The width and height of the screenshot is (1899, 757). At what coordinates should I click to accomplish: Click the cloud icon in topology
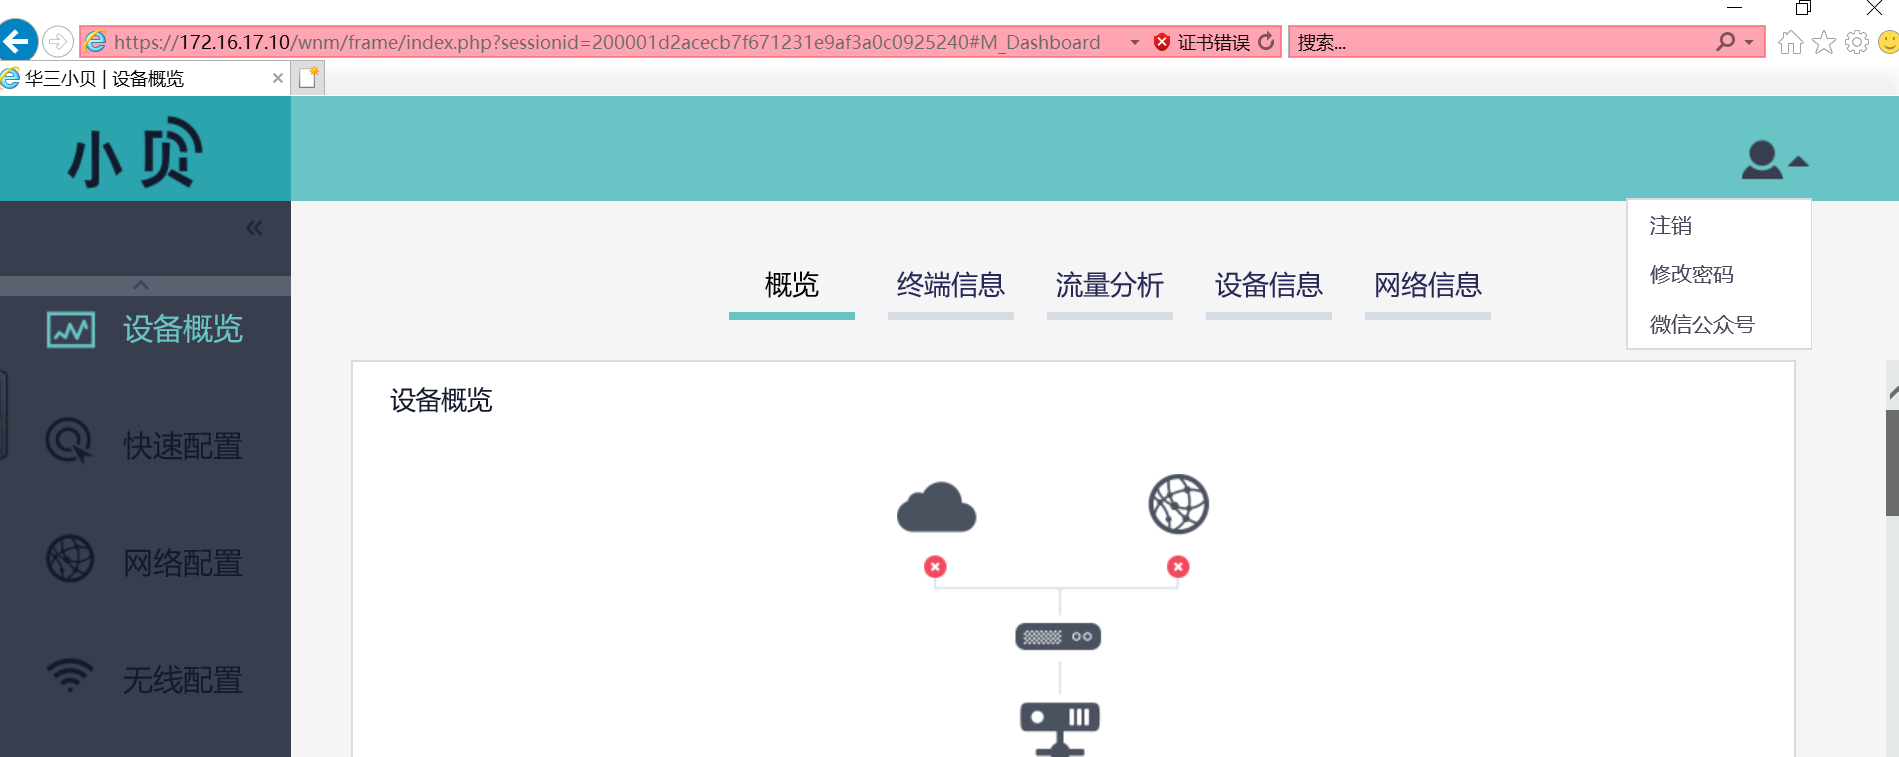[936, 507]
